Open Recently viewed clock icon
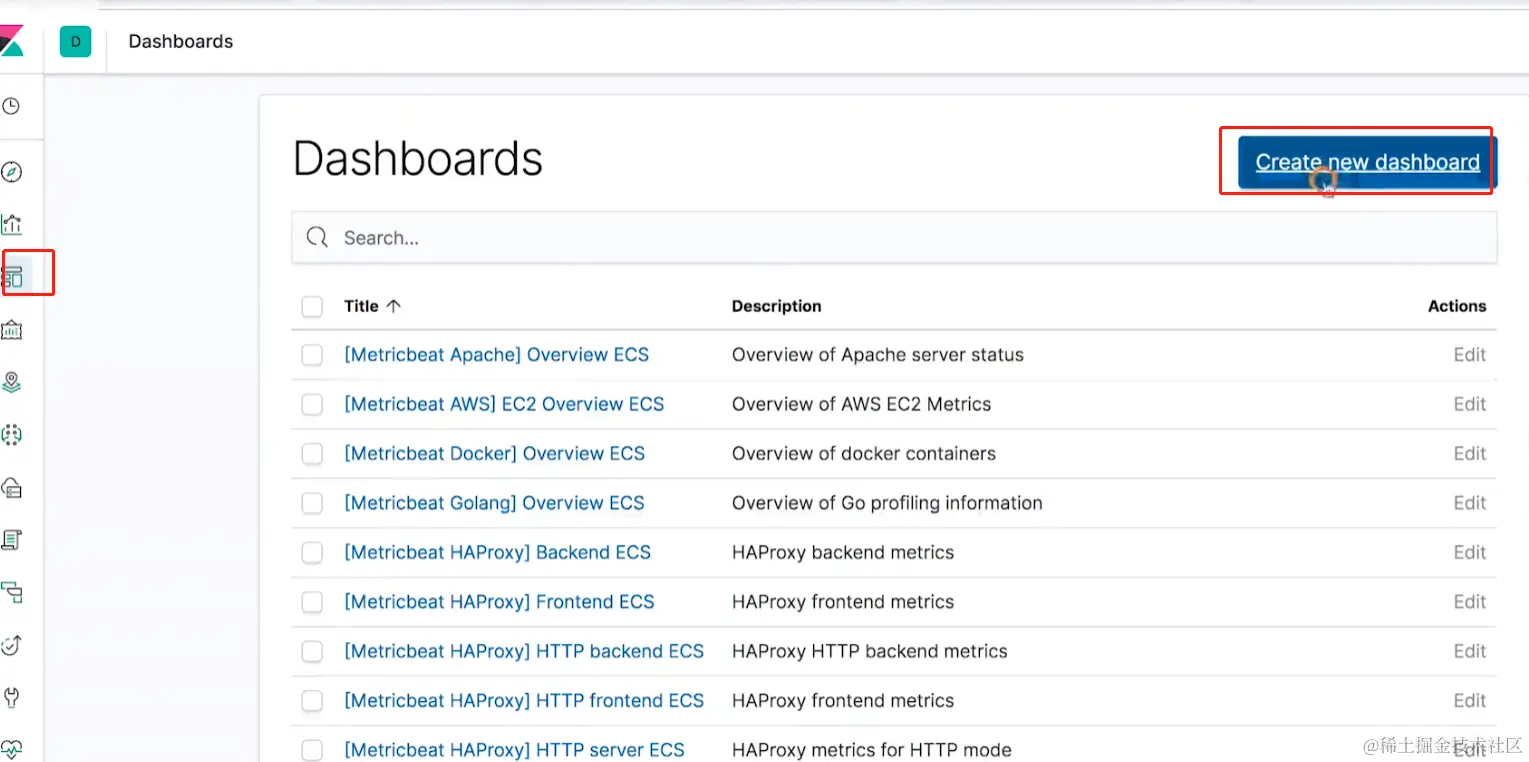The height and width of the screenshot is (762, 1529). pos(11,106)
